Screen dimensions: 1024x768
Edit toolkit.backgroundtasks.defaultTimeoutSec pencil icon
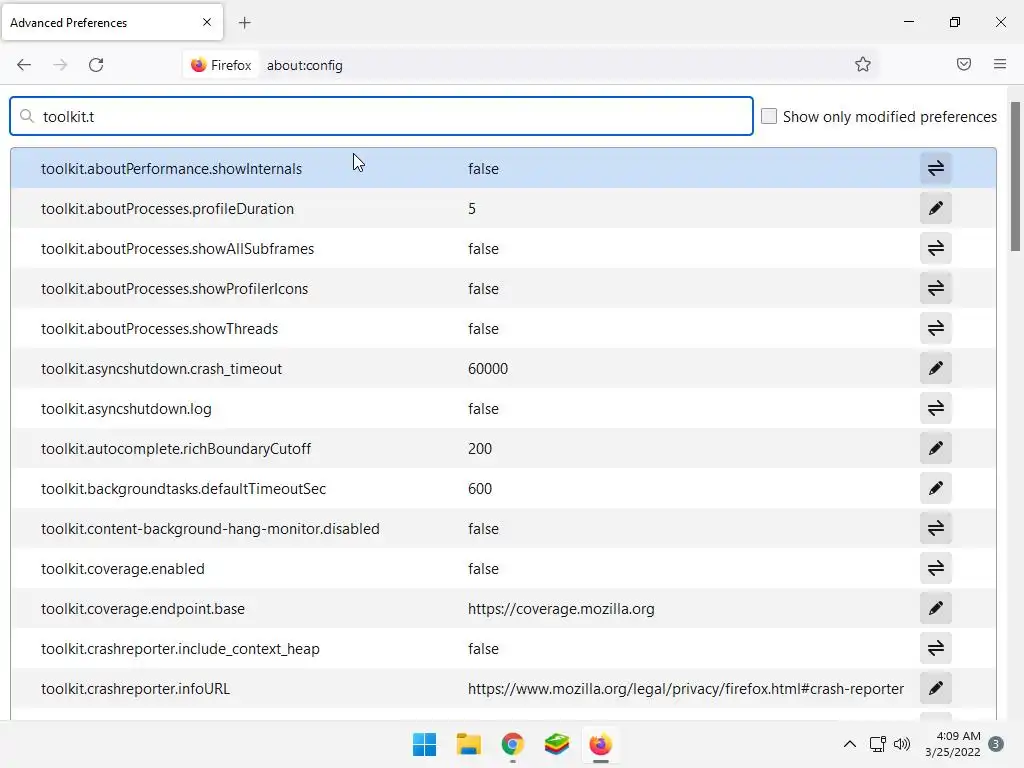(x=935, y=488)
